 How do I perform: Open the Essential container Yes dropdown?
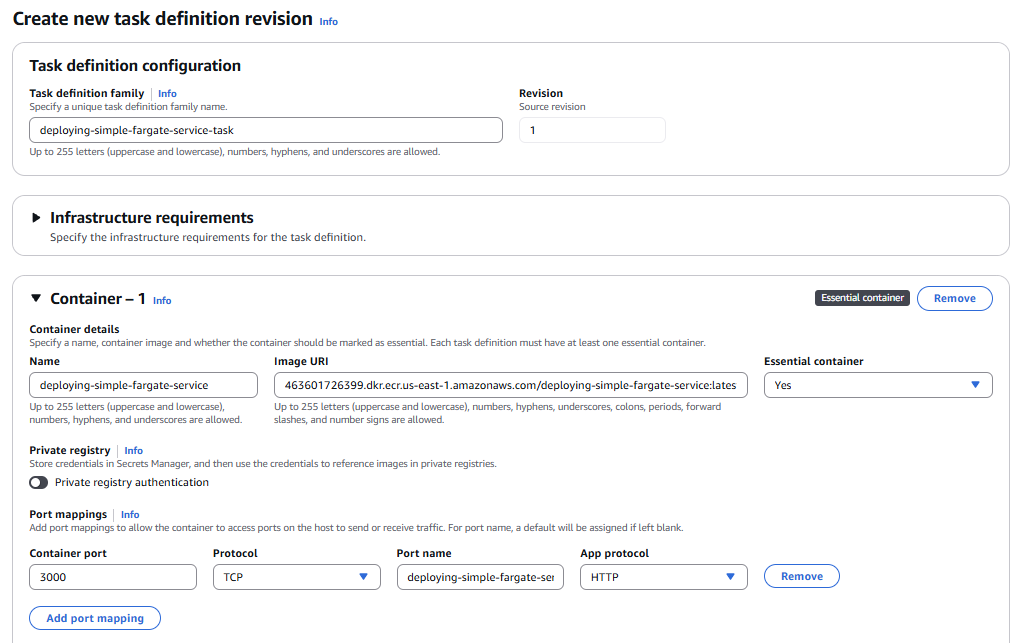(878, 385)
